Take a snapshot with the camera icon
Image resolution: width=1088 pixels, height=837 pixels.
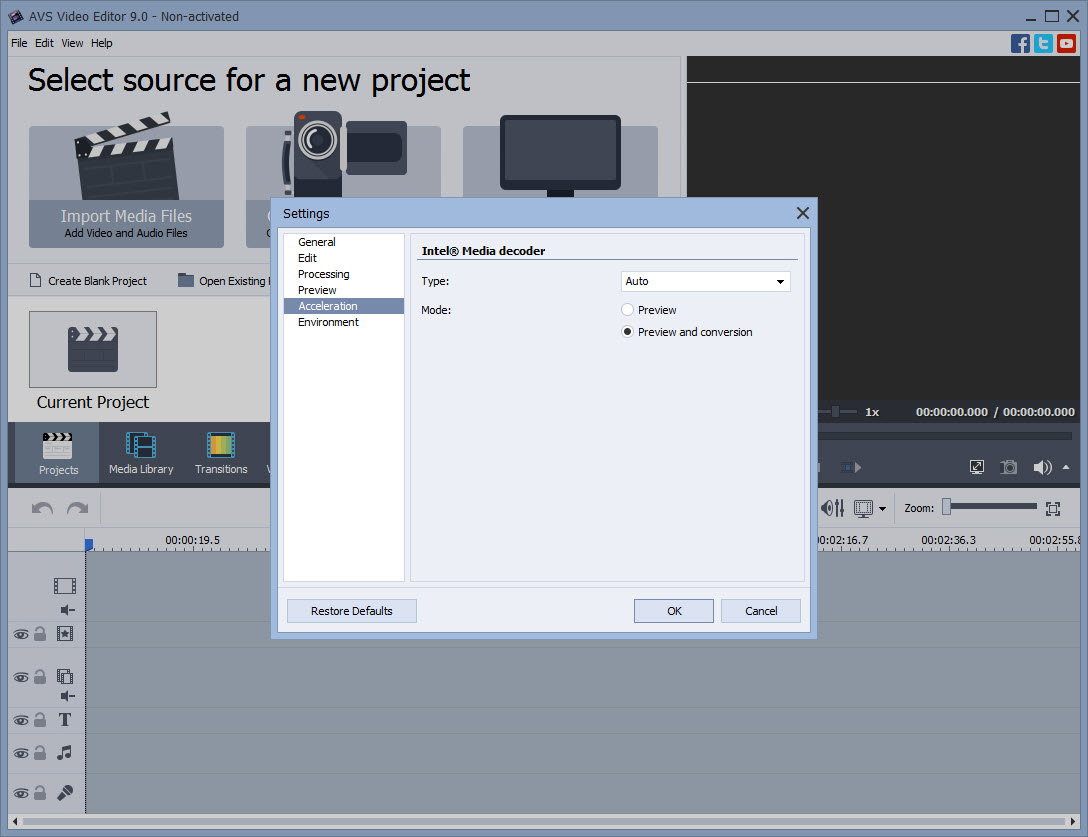(x=1009, y=467)
